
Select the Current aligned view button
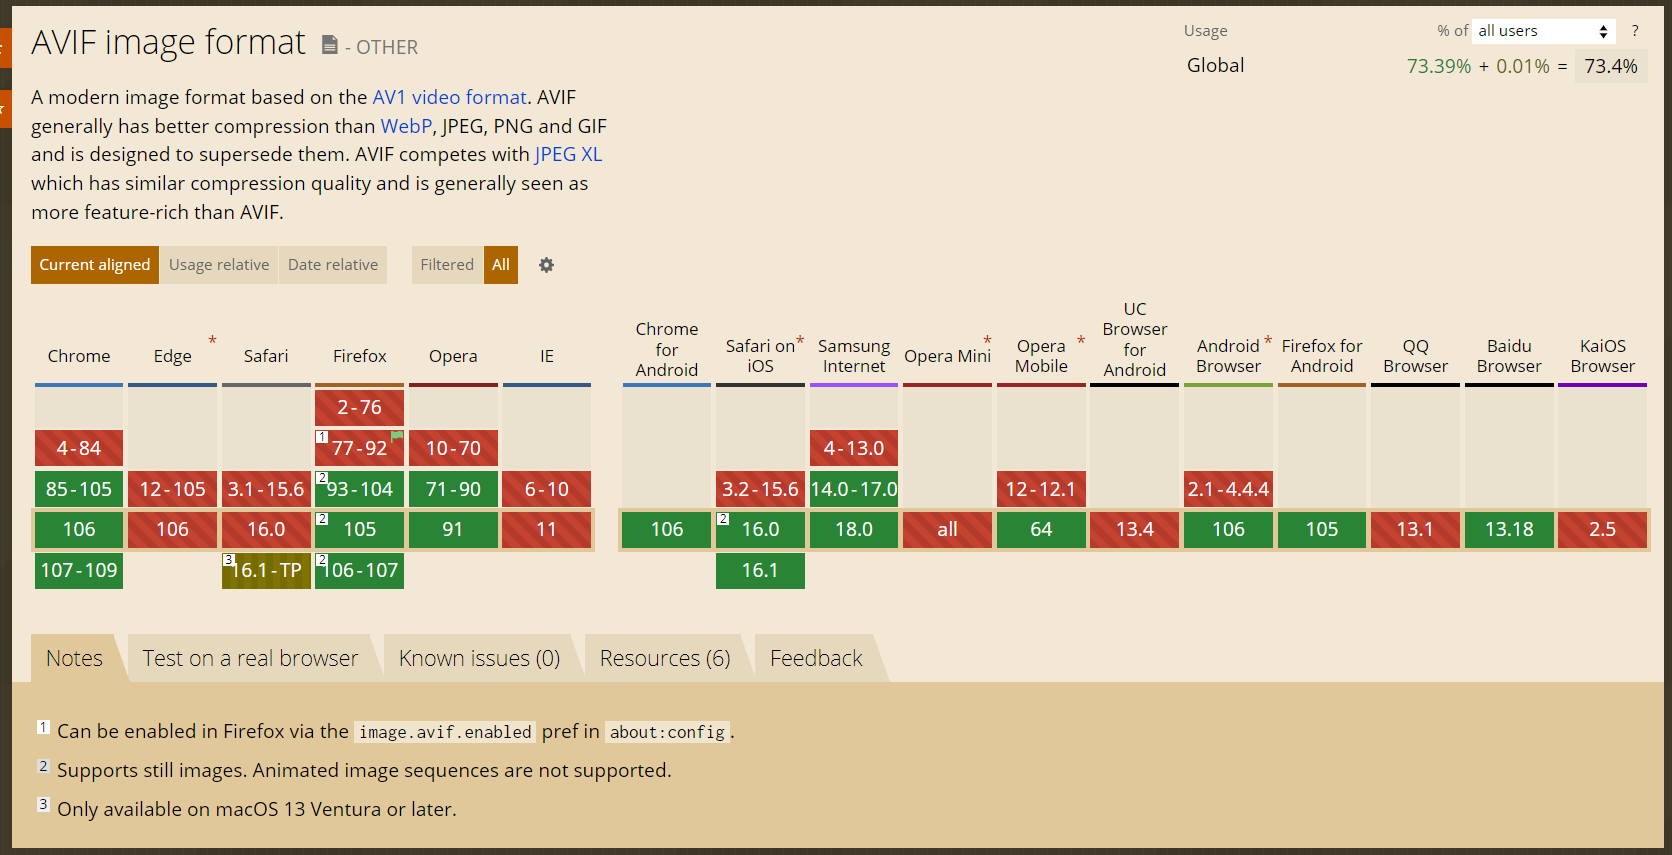click(95, 265)
